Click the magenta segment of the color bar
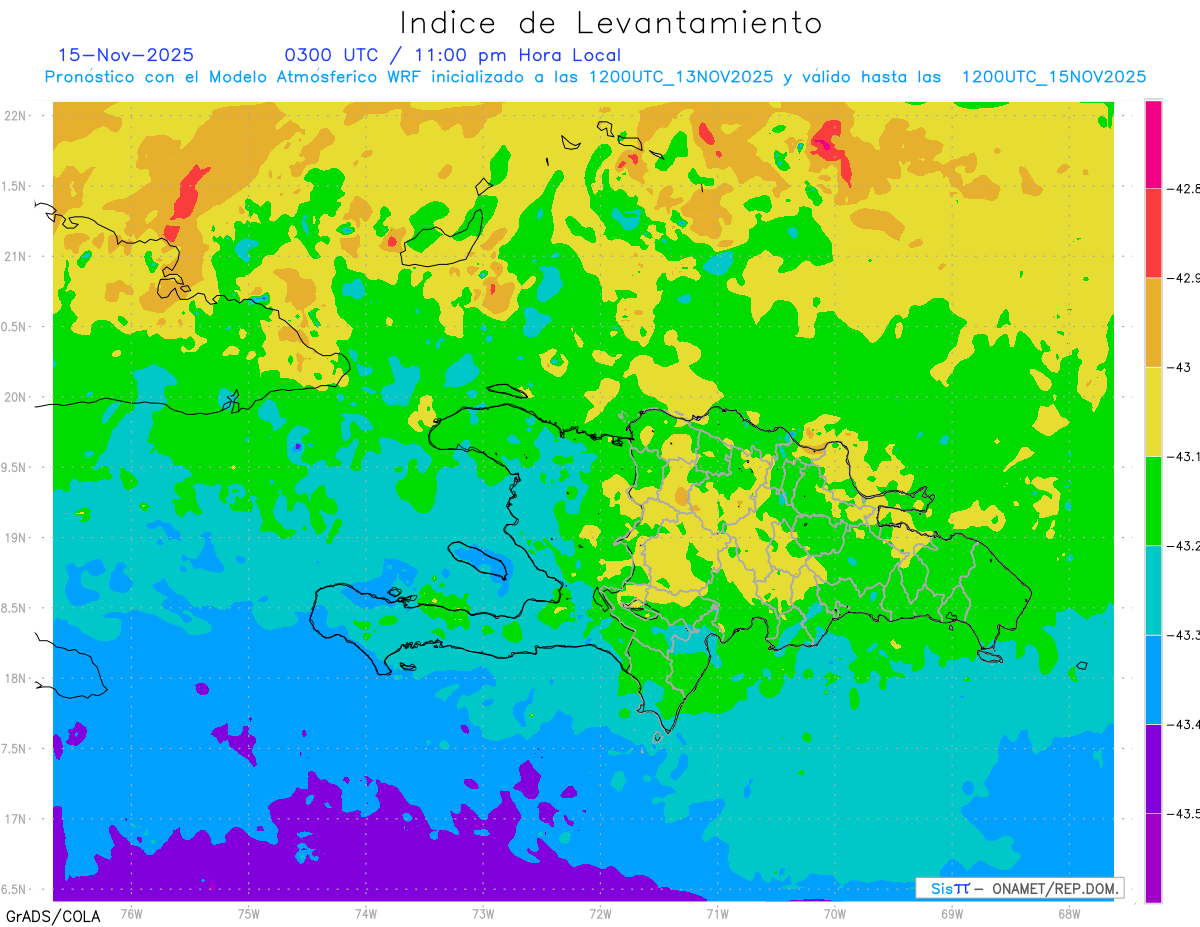This screenshot has width=1200, height=927. tap(1153, 144)
